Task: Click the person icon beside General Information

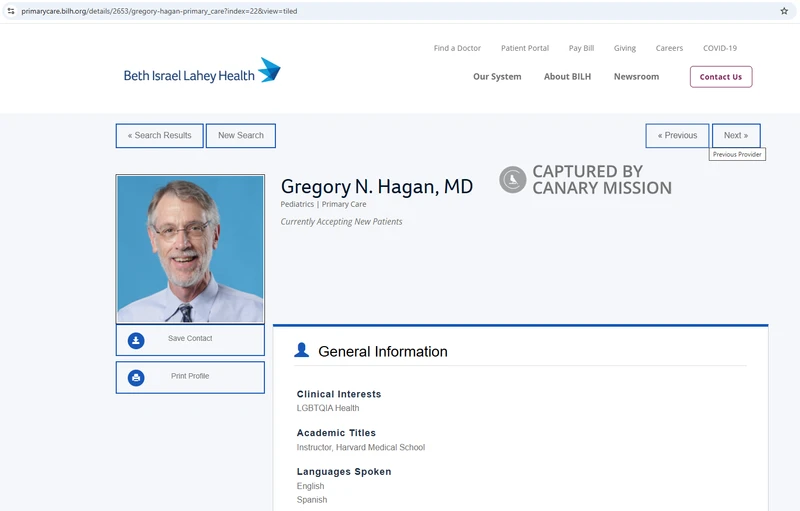Action: (302, 350)
